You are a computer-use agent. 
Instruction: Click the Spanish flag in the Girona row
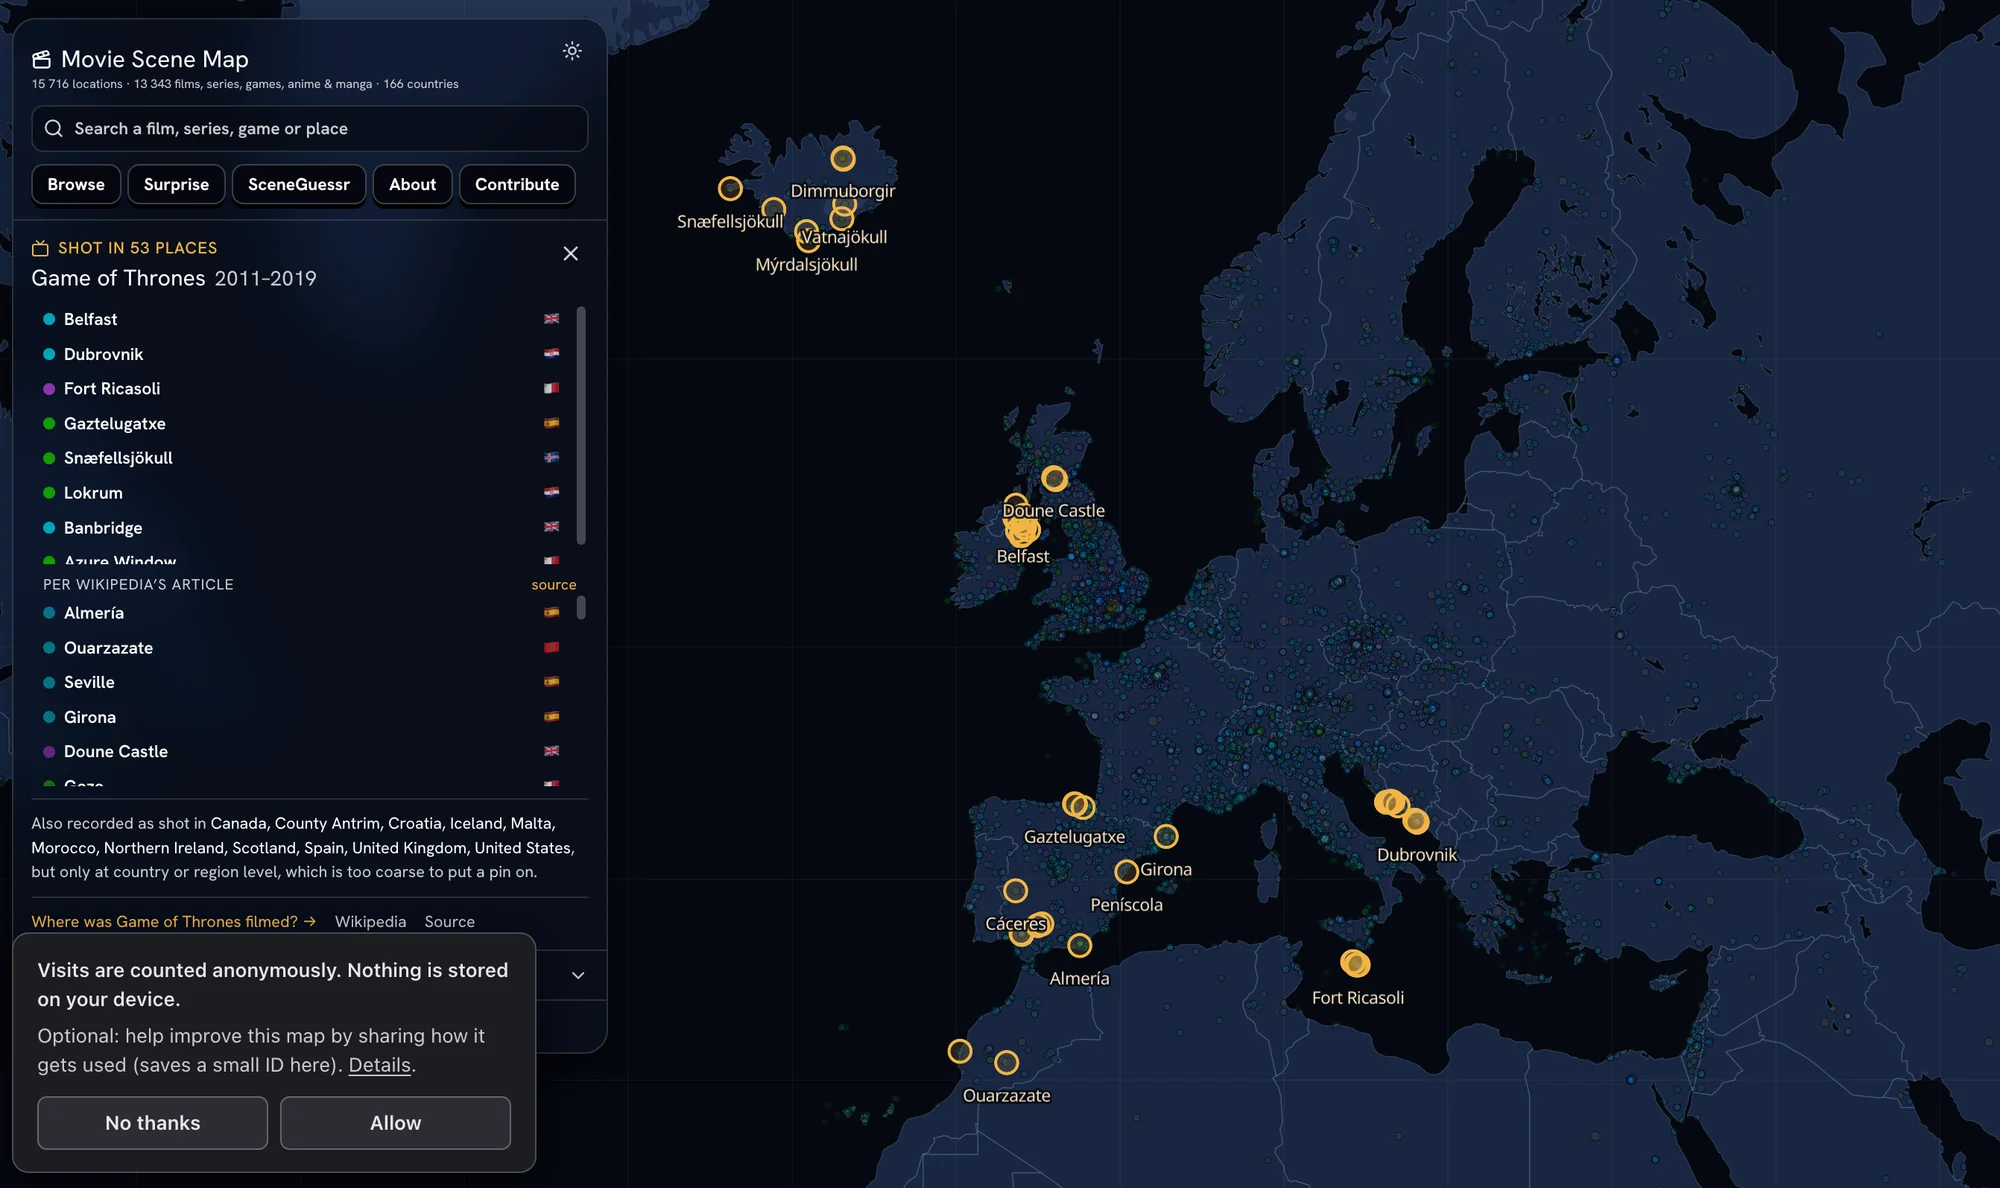pyautogui.click(x=551, y=717)
